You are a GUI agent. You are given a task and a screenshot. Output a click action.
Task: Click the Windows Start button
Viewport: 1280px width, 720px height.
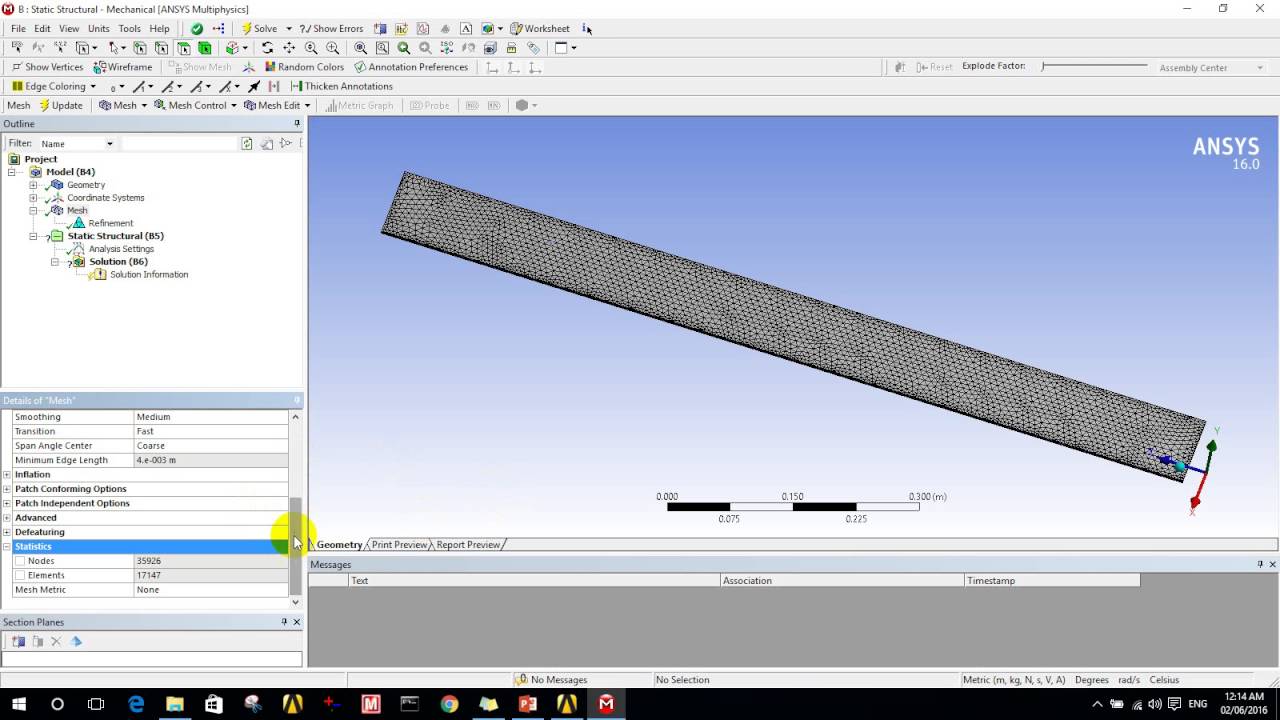[19, 704]
